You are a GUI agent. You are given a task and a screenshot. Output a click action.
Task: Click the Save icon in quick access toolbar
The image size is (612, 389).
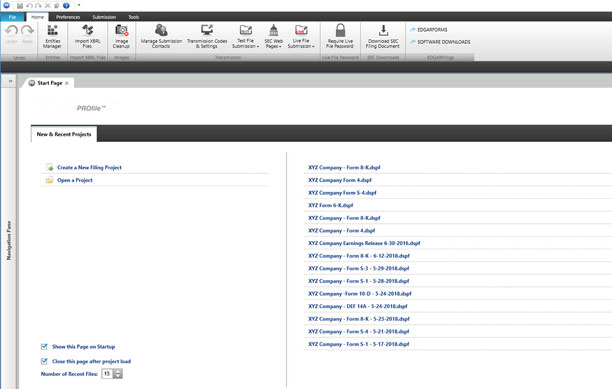[20, 6]
